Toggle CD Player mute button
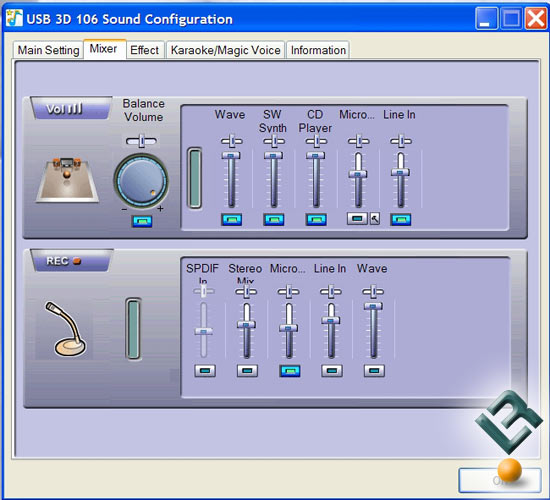This screenshot has height=500, width=550. (x=316, y=219)
